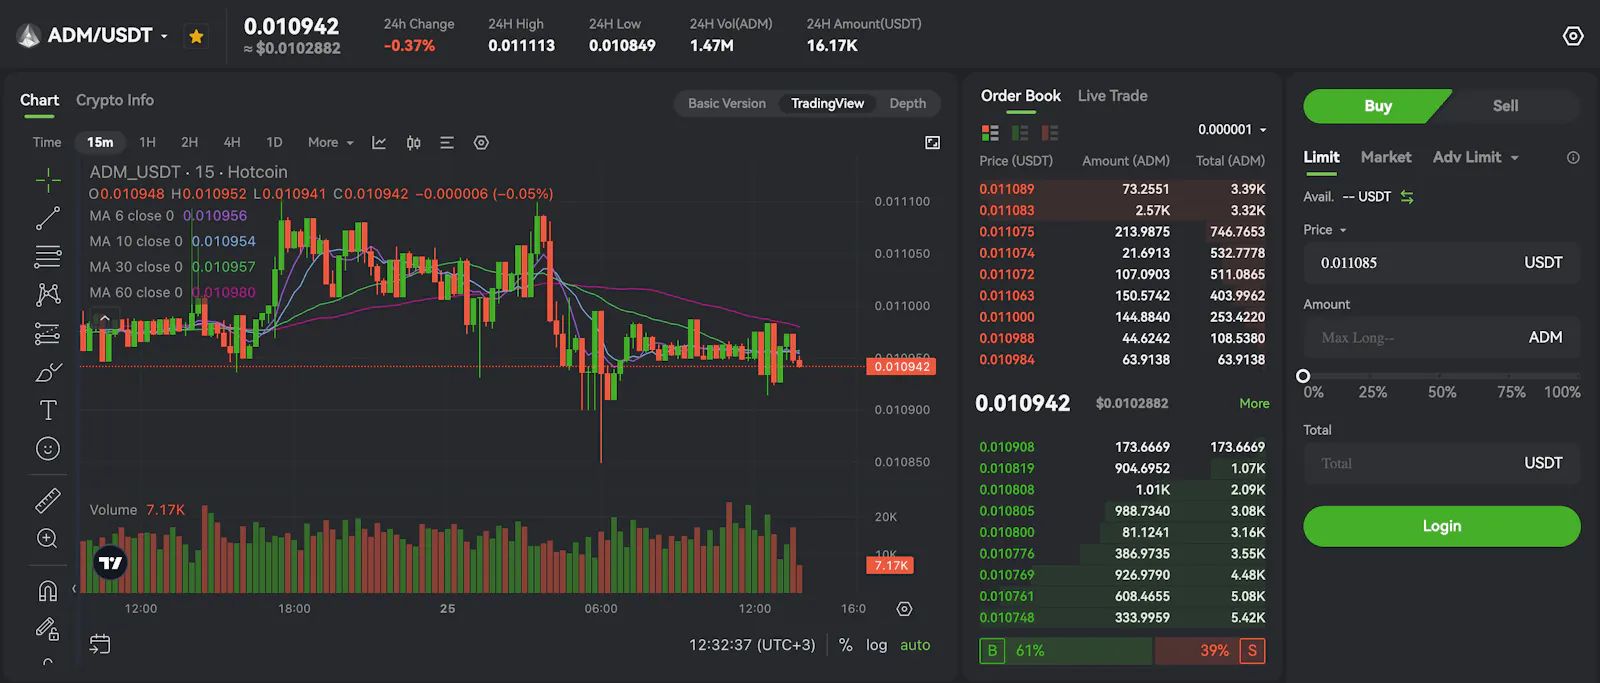Switch to the 2H timeframe
This screenshot has width=1600, height=683.
(189, 143)
